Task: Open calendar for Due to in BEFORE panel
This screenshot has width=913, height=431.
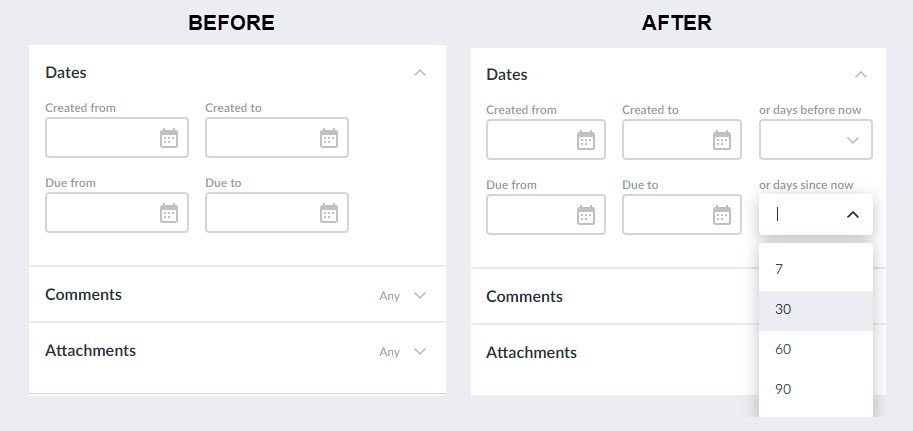Action: click(329, 213)
